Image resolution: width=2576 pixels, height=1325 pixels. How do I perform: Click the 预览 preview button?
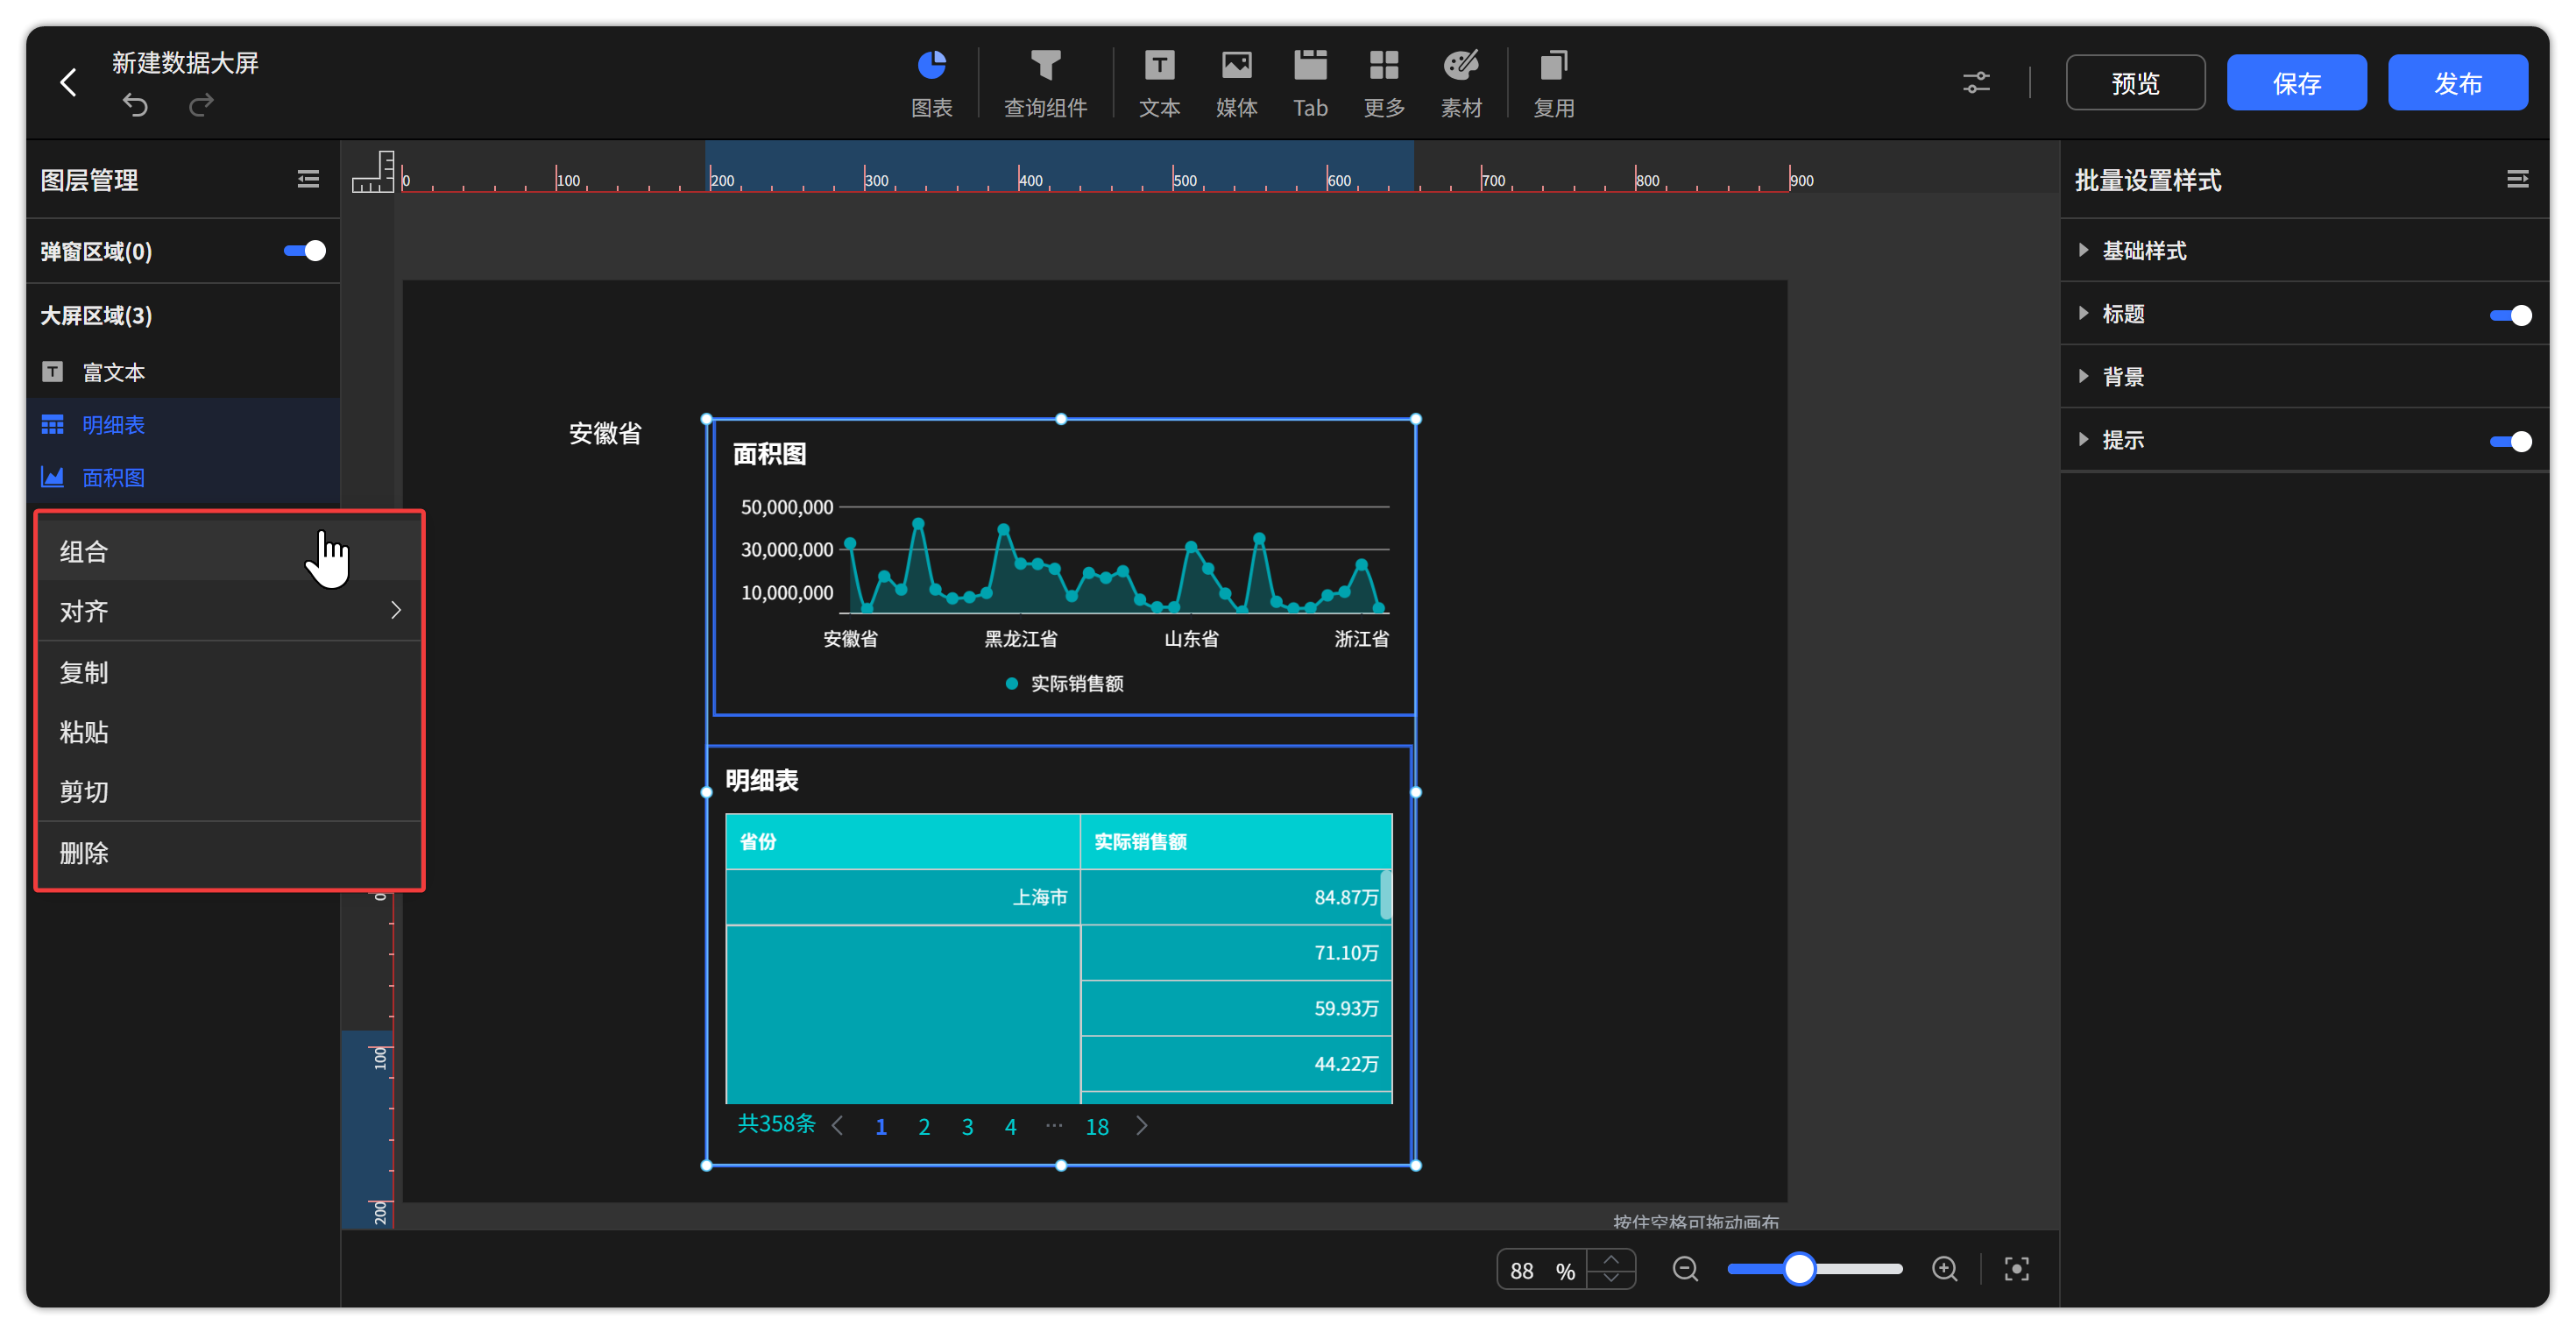pyautogui.click(x=2135, y=82)
